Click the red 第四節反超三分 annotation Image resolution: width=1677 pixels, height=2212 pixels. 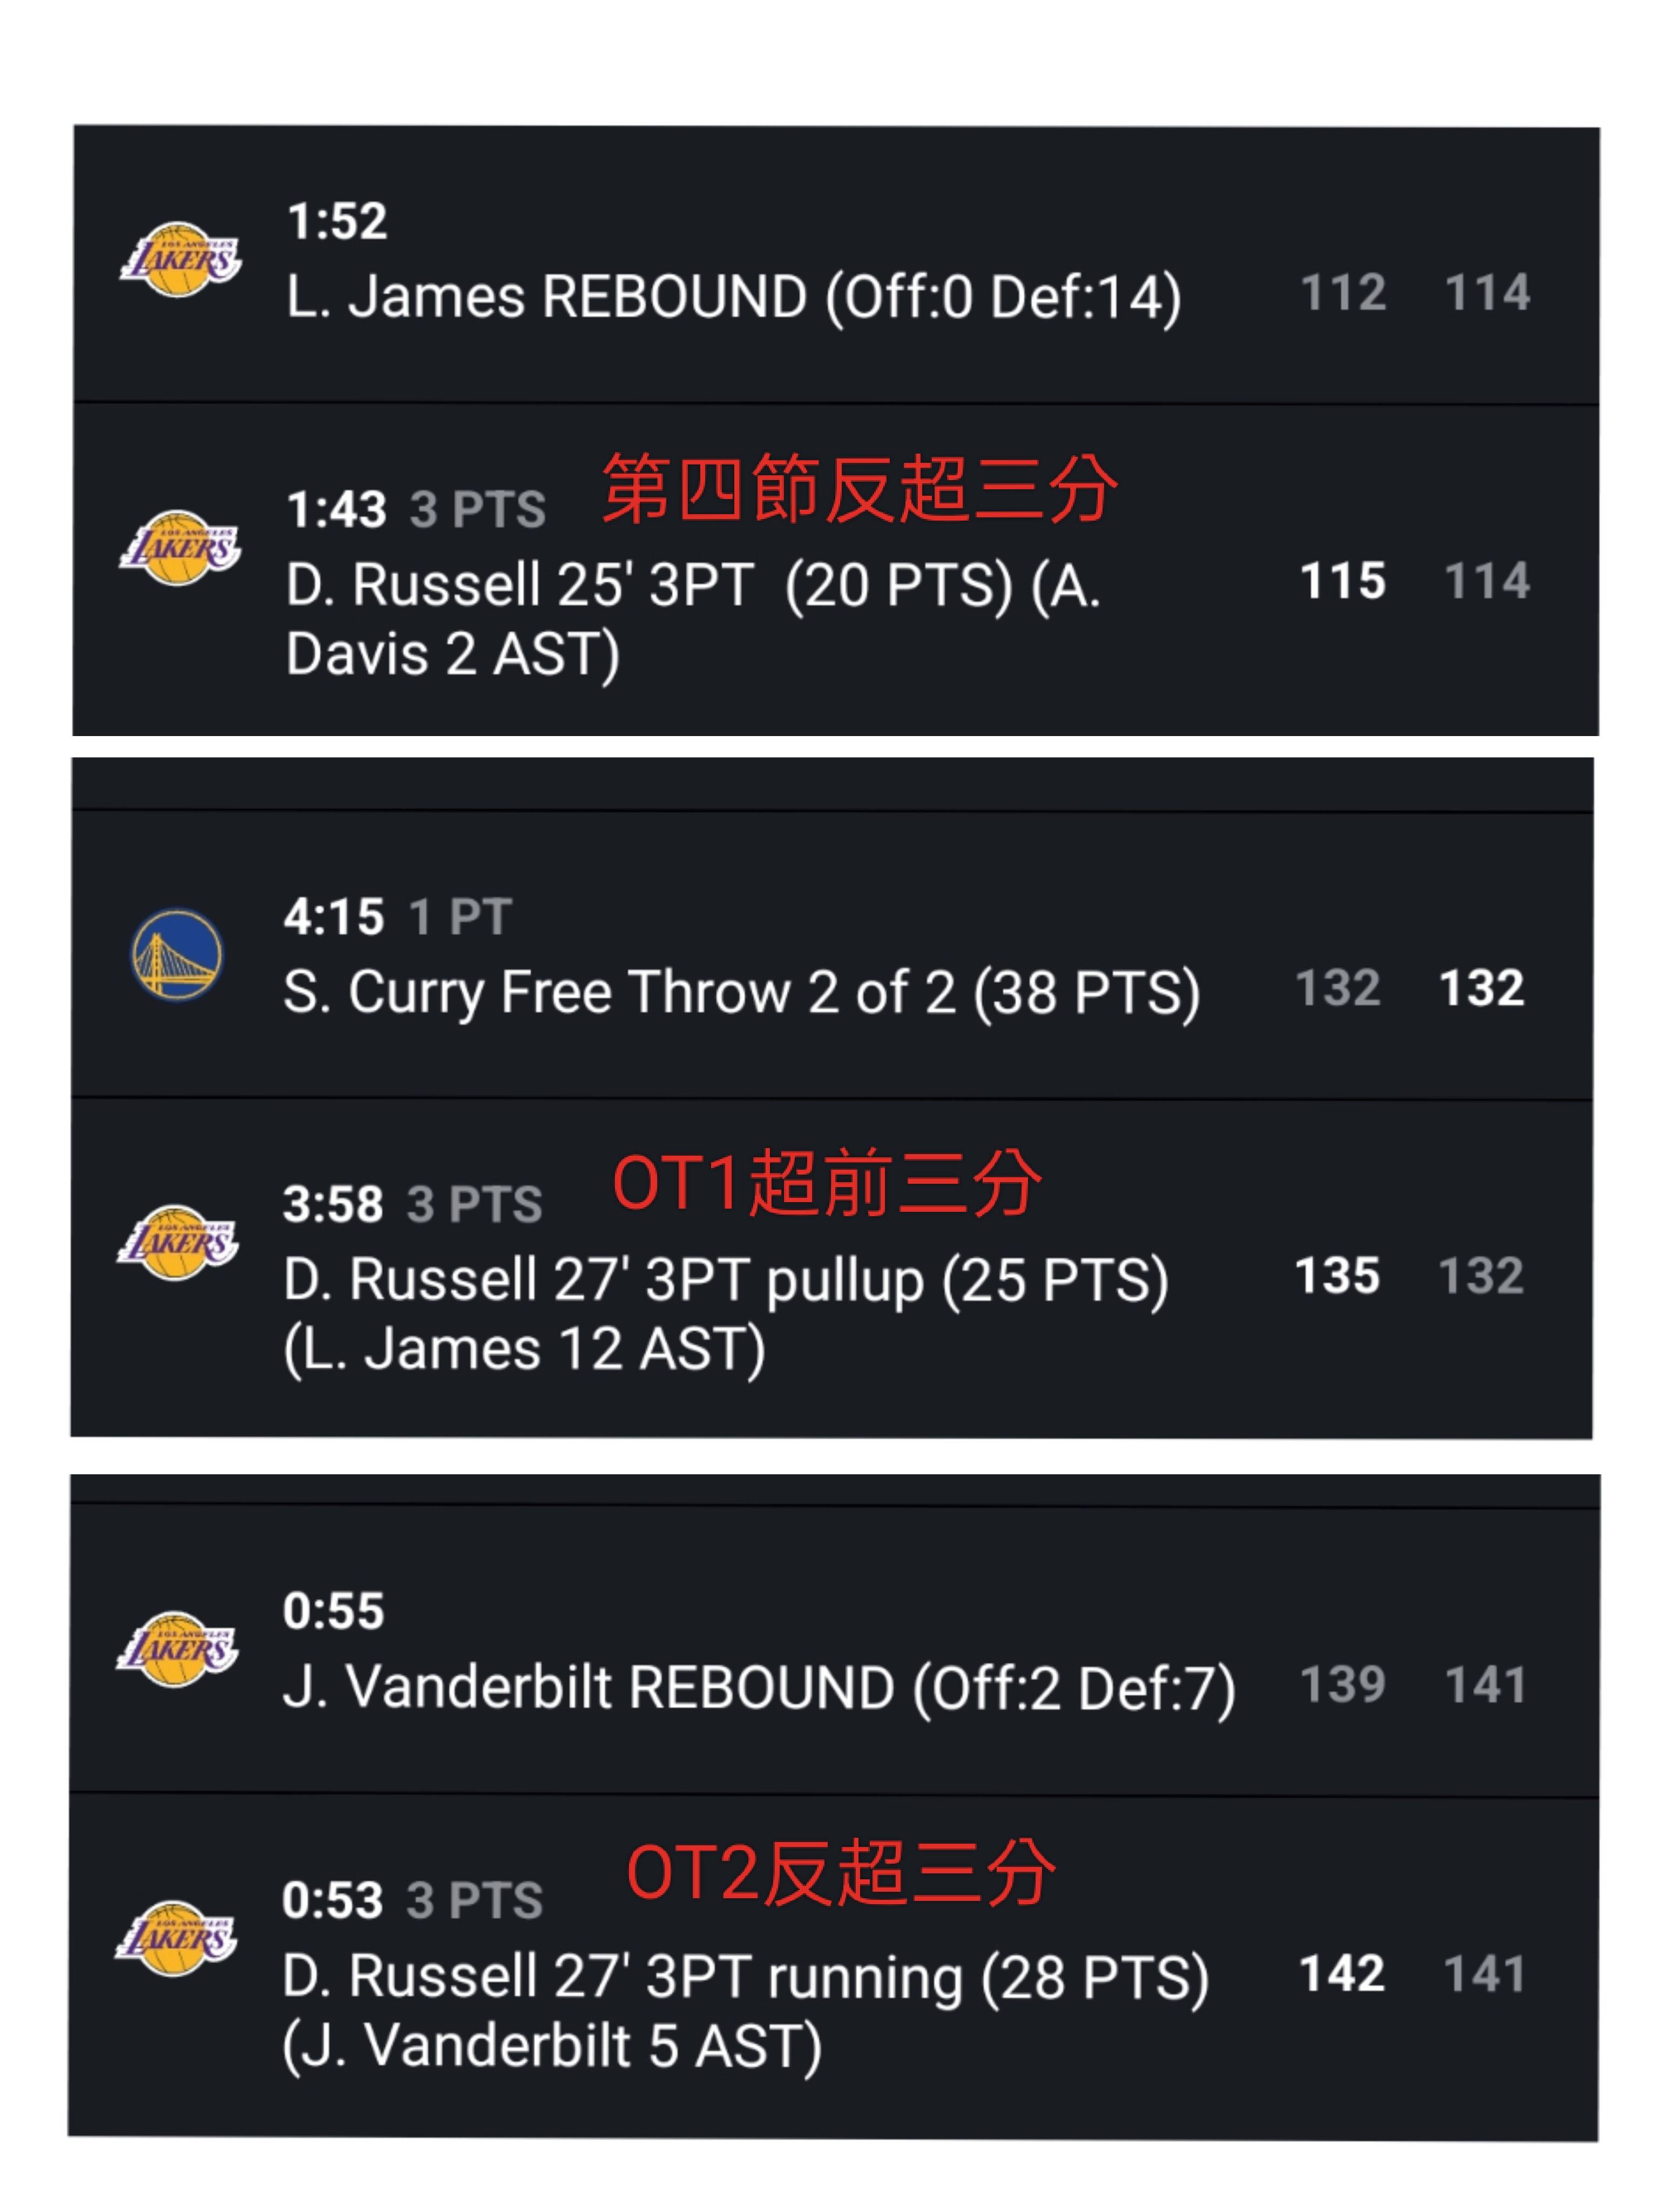[859, 489]
